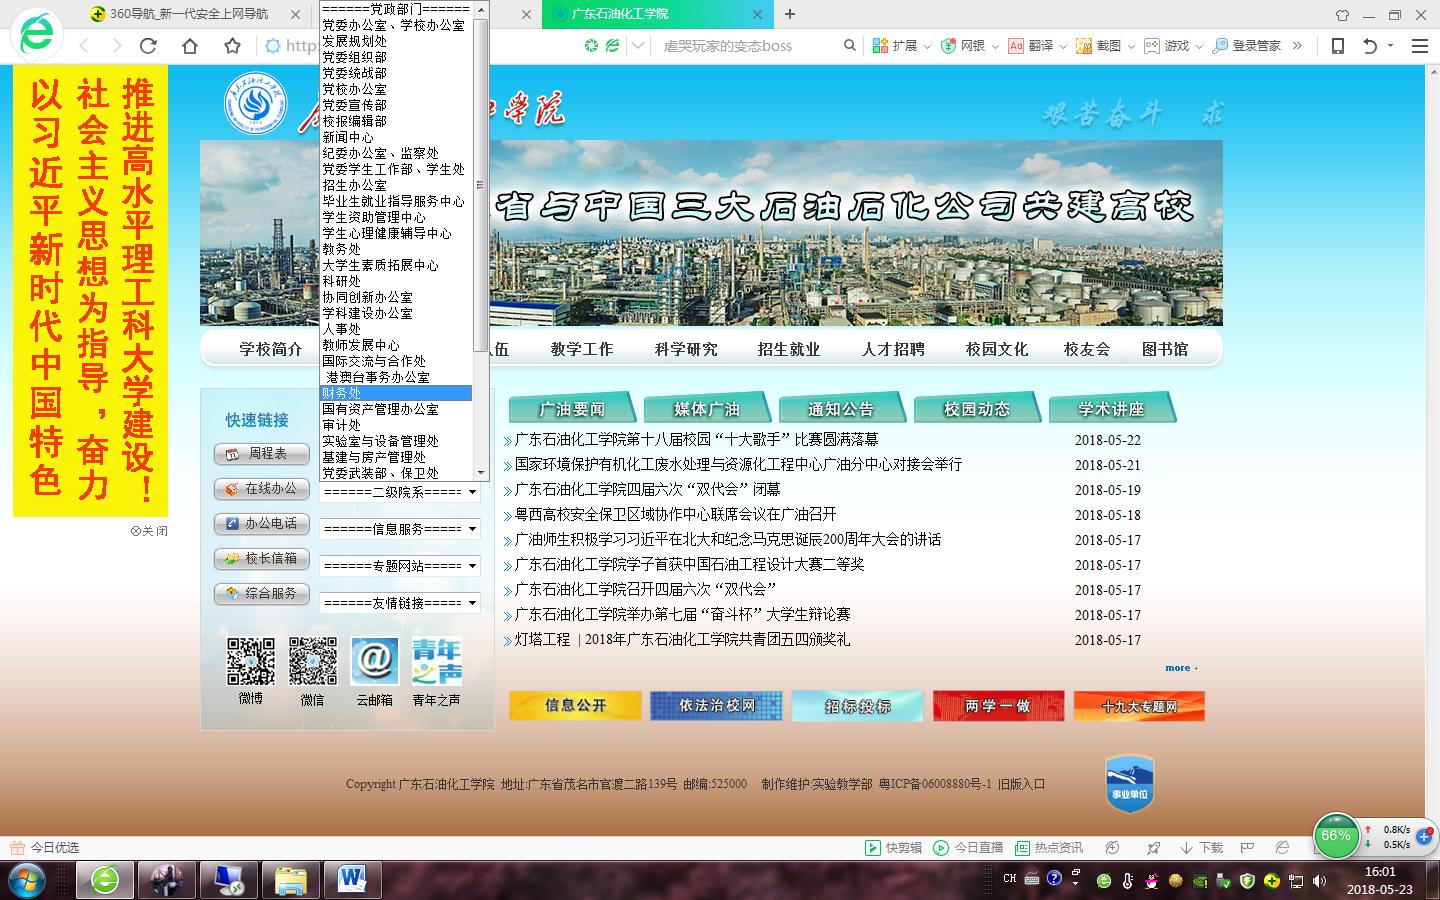Open the 十九大专题网 banner
Viewport: 1440px width, 900px height.
pos(1139,706)
